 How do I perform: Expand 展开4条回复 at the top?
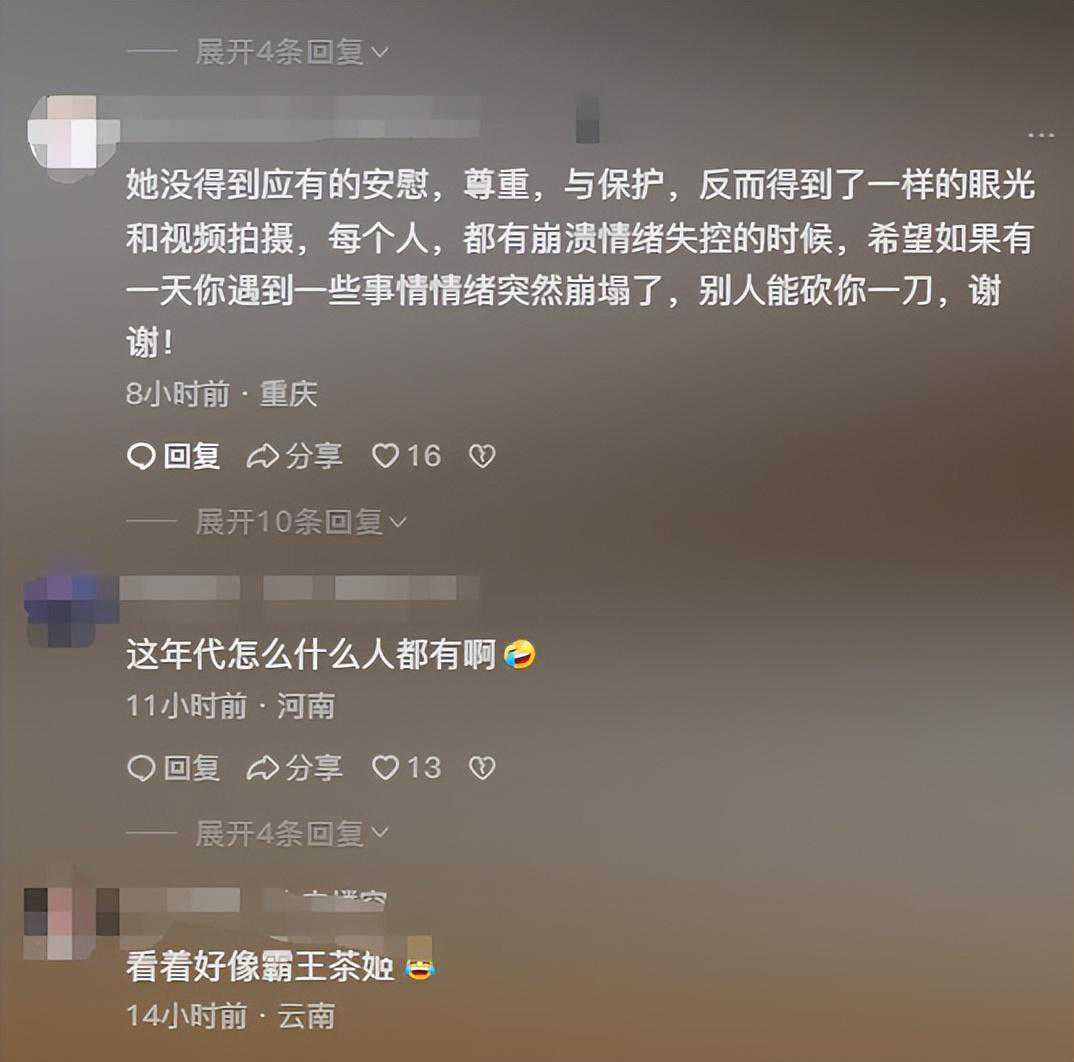292,51
